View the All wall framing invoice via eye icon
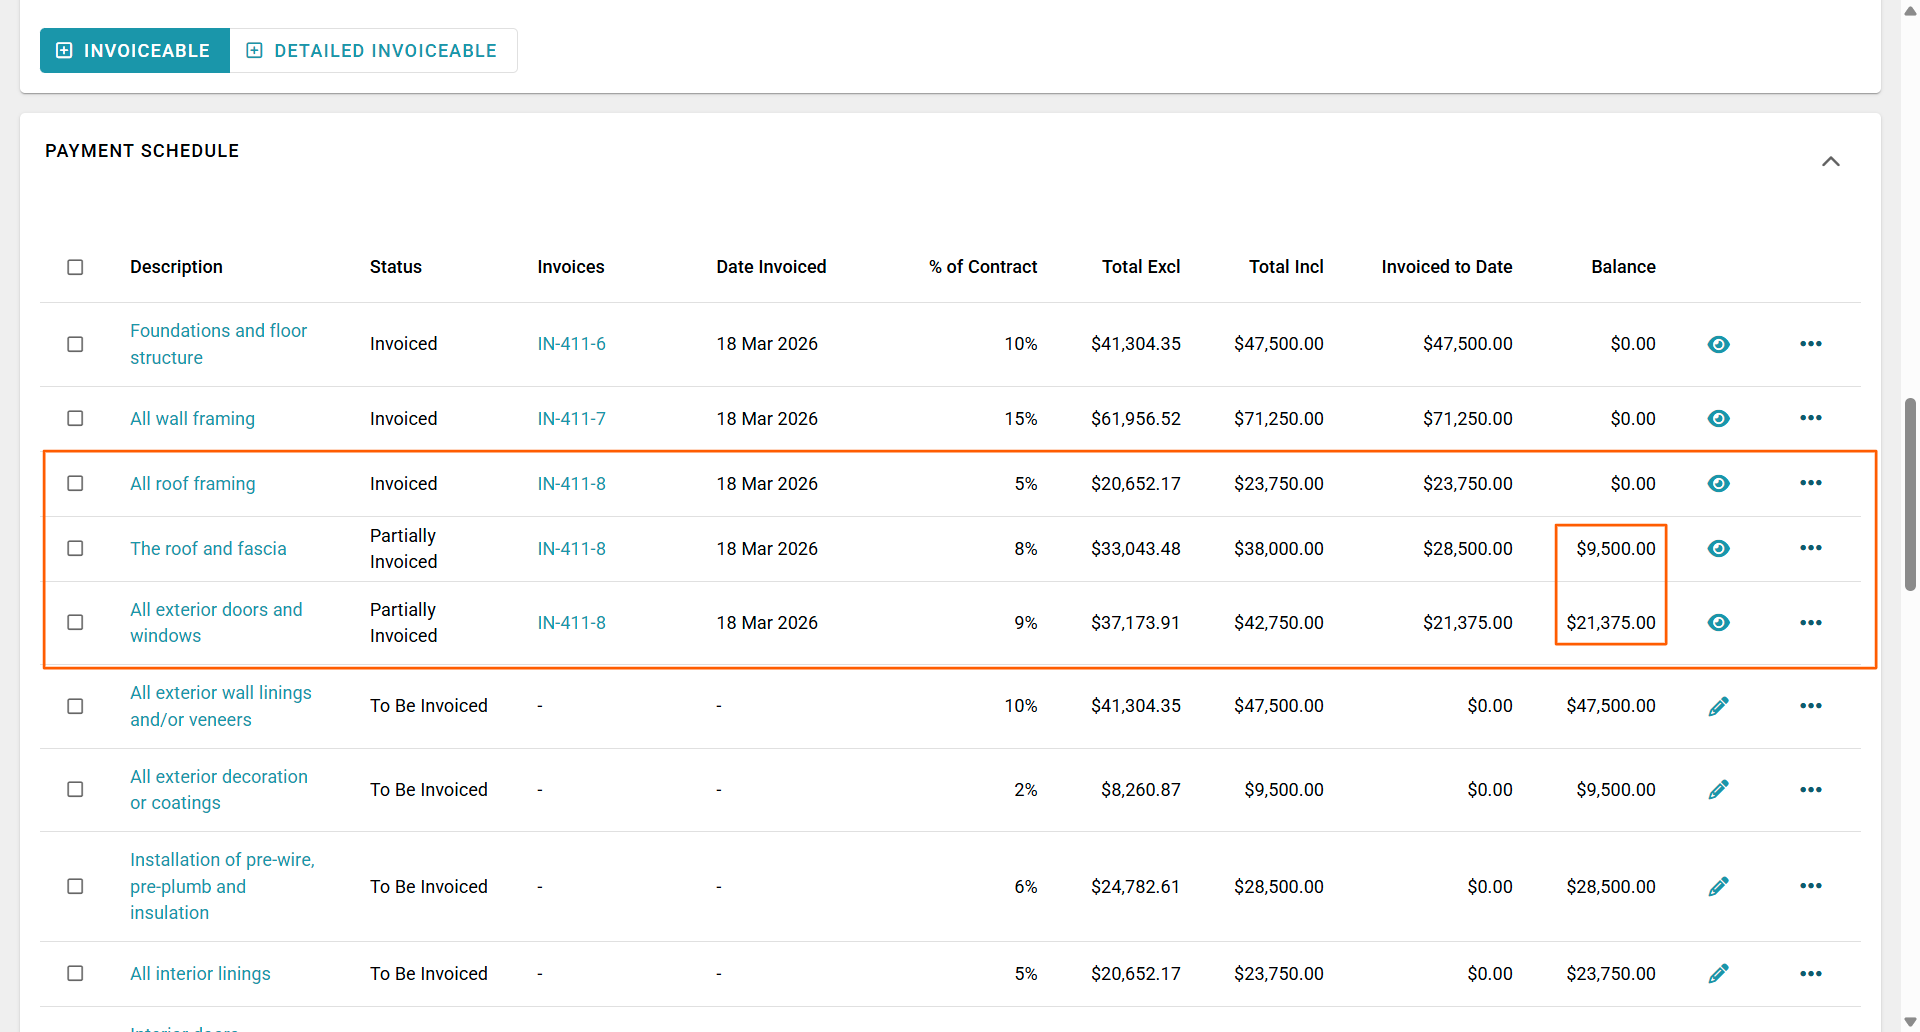 coord(1718,418)
